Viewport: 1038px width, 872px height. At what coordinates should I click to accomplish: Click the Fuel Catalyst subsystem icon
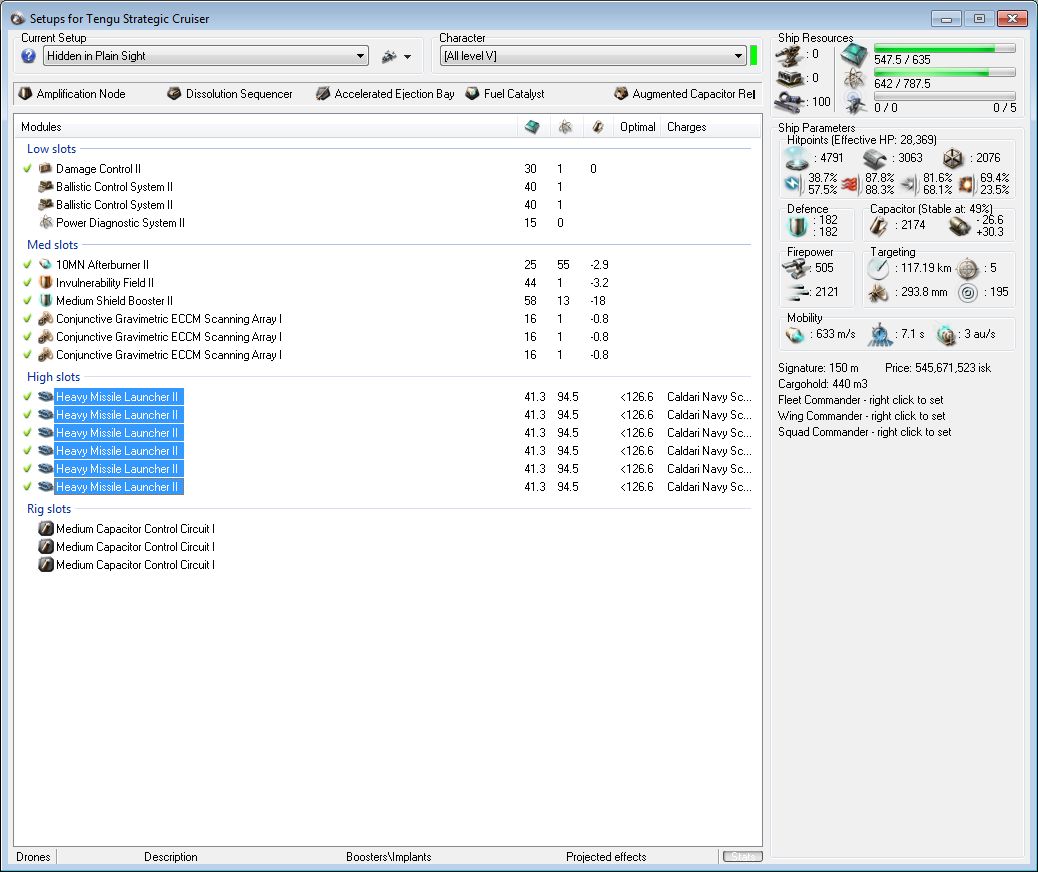coord(472,94)
